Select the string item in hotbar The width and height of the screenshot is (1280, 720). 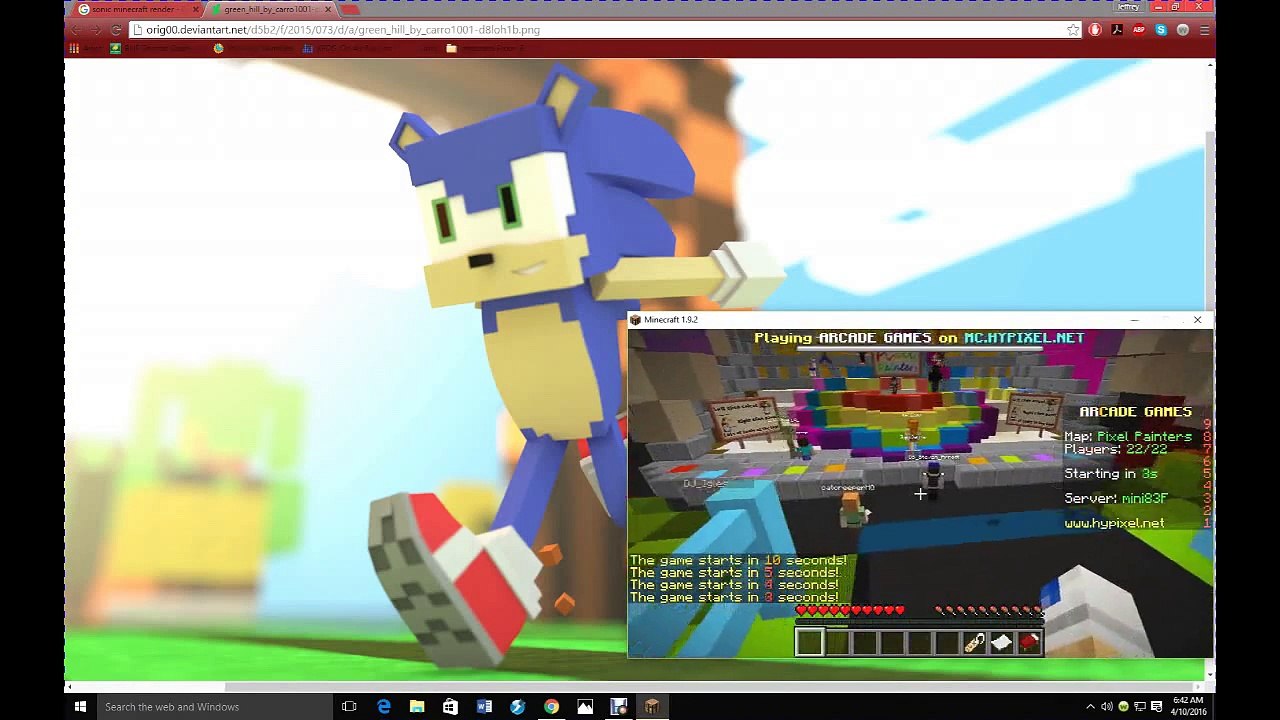coord(974,643)
